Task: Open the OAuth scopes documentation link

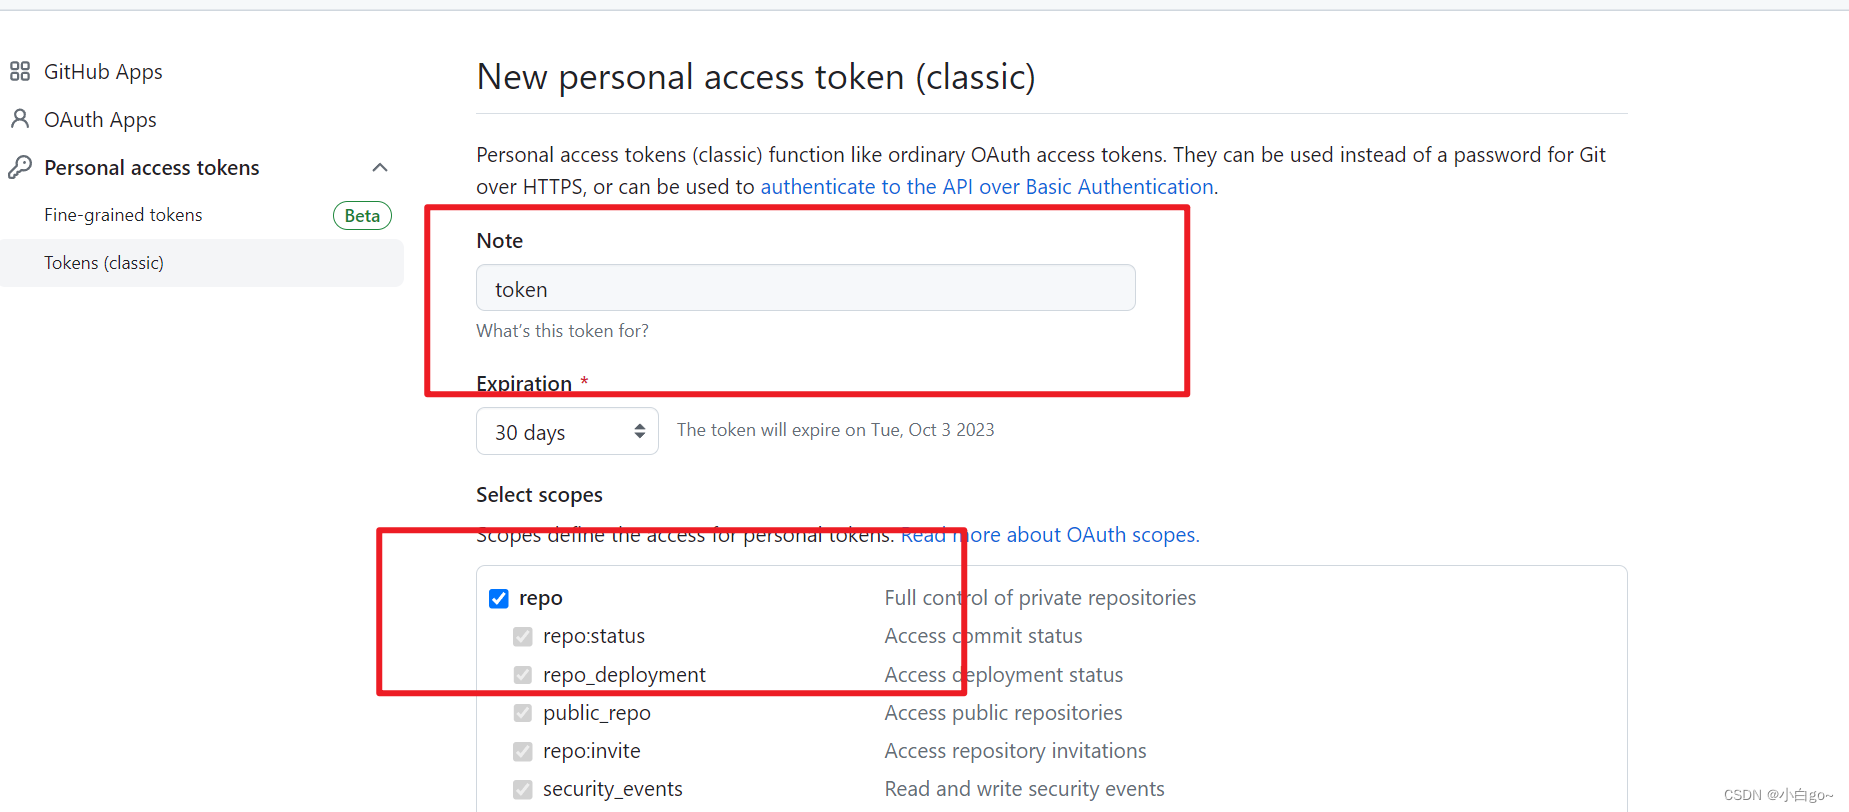Action: coord(1100,535)
